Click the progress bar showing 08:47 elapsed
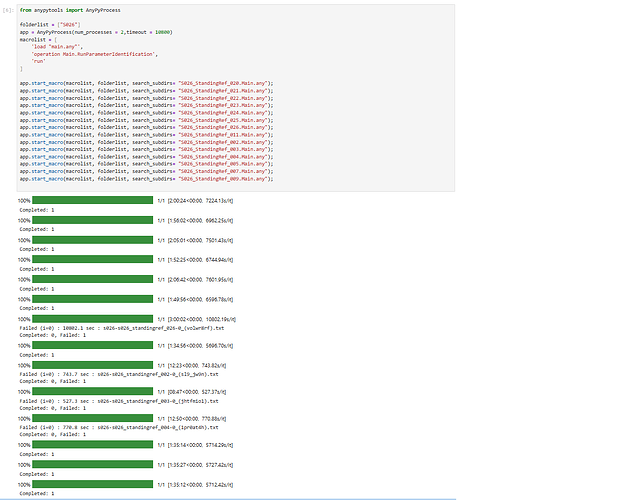The image size is (618, 500). [92, 391]
